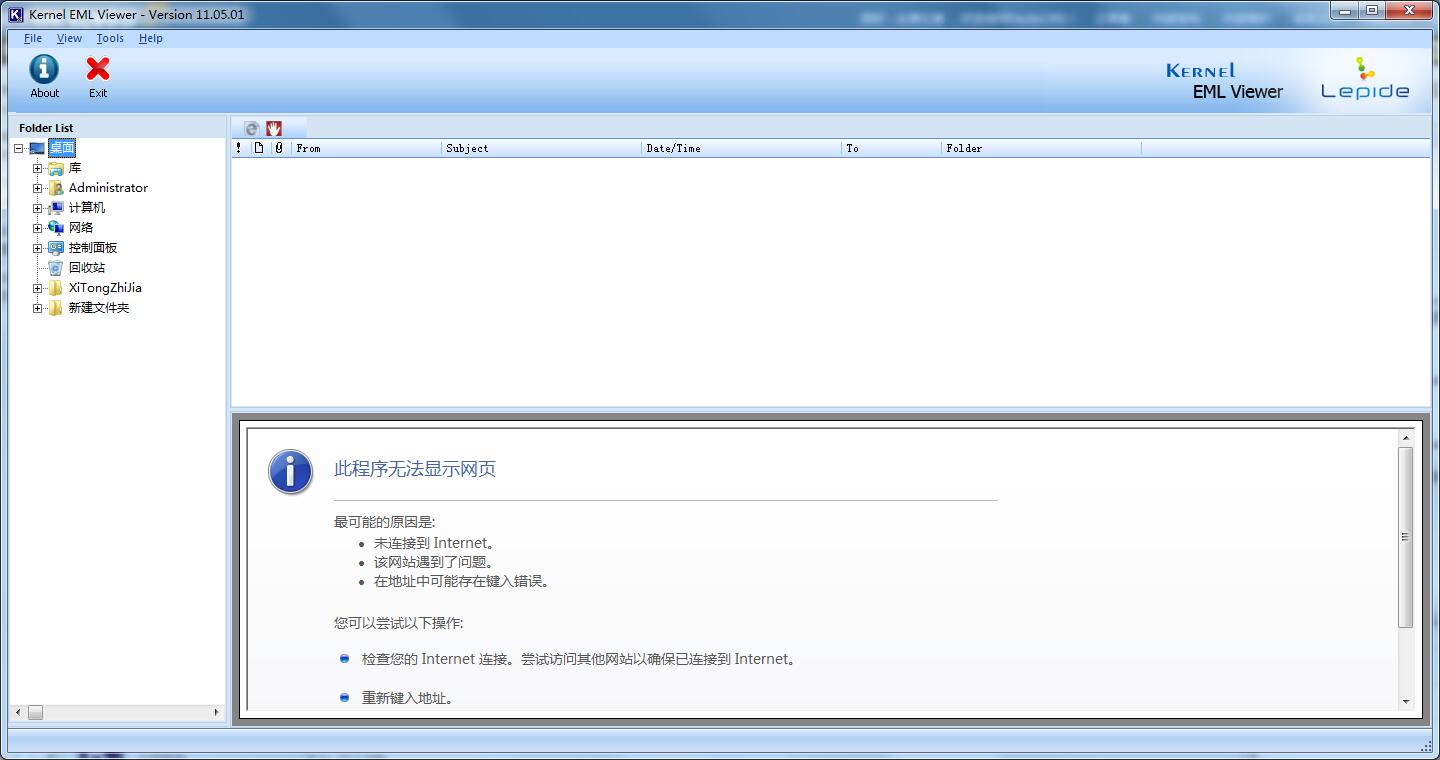Select the 计算机 label in folder list
Screen dimensions: 1440x760
pos(87,208)
